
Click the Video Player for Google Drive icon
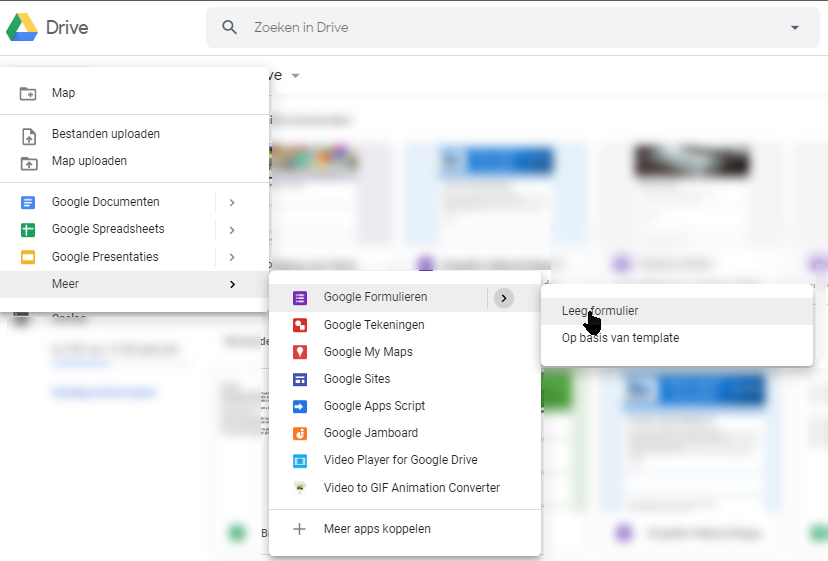[300, 461]
